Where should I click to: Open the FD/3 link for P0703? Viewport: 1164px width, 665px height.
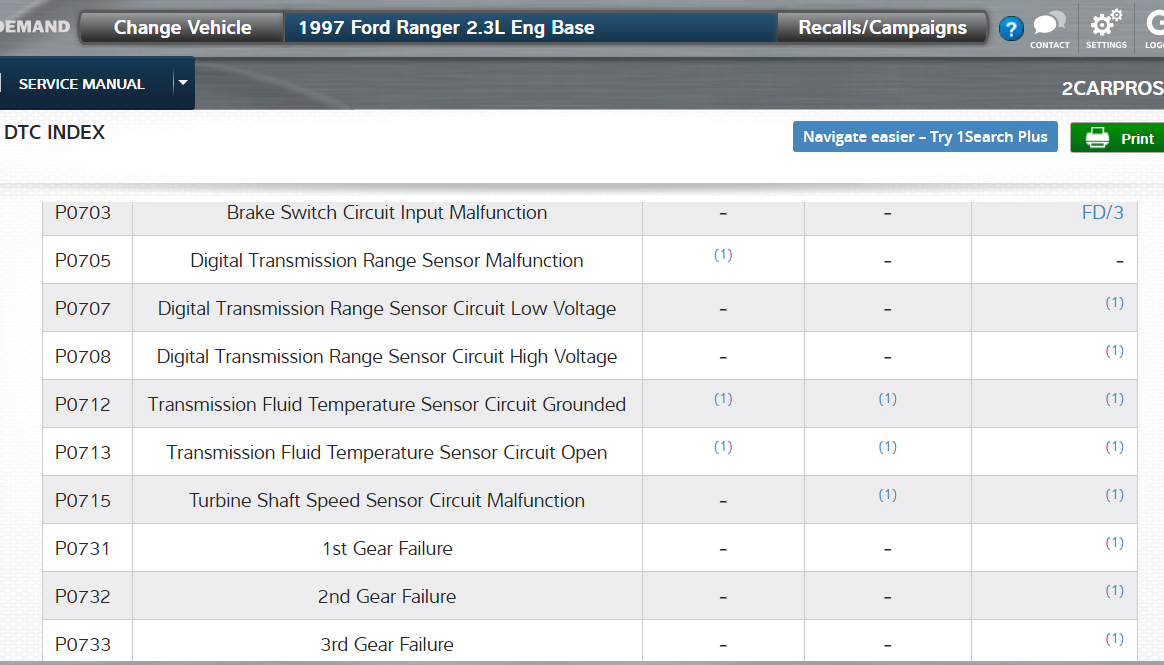pyautogui.click(x=1102, y=213)
